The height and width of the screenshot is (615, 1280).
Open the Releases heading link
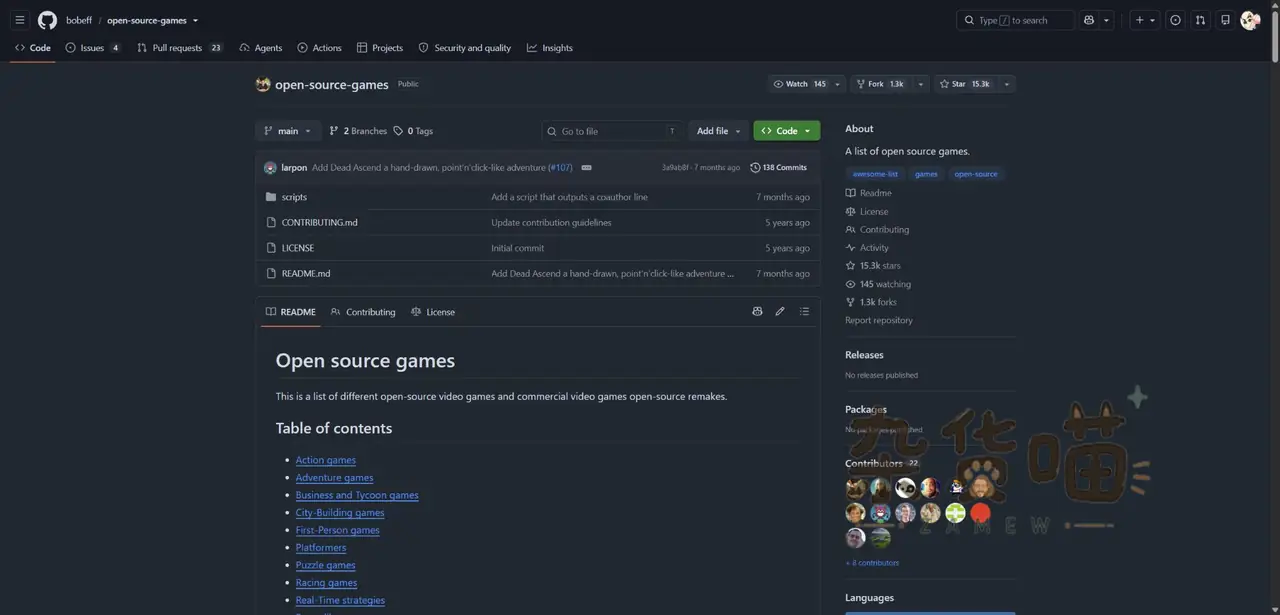pyautogui.click(x=864, y=355)
